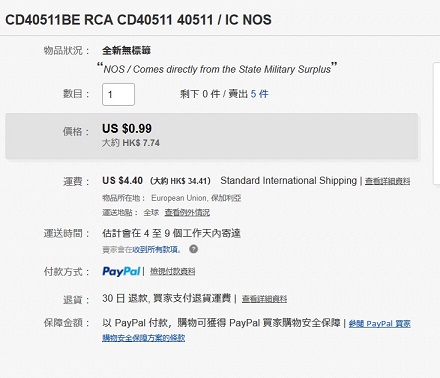Click the white side panel at right edge
440x378 pixels.
point(436,123)
